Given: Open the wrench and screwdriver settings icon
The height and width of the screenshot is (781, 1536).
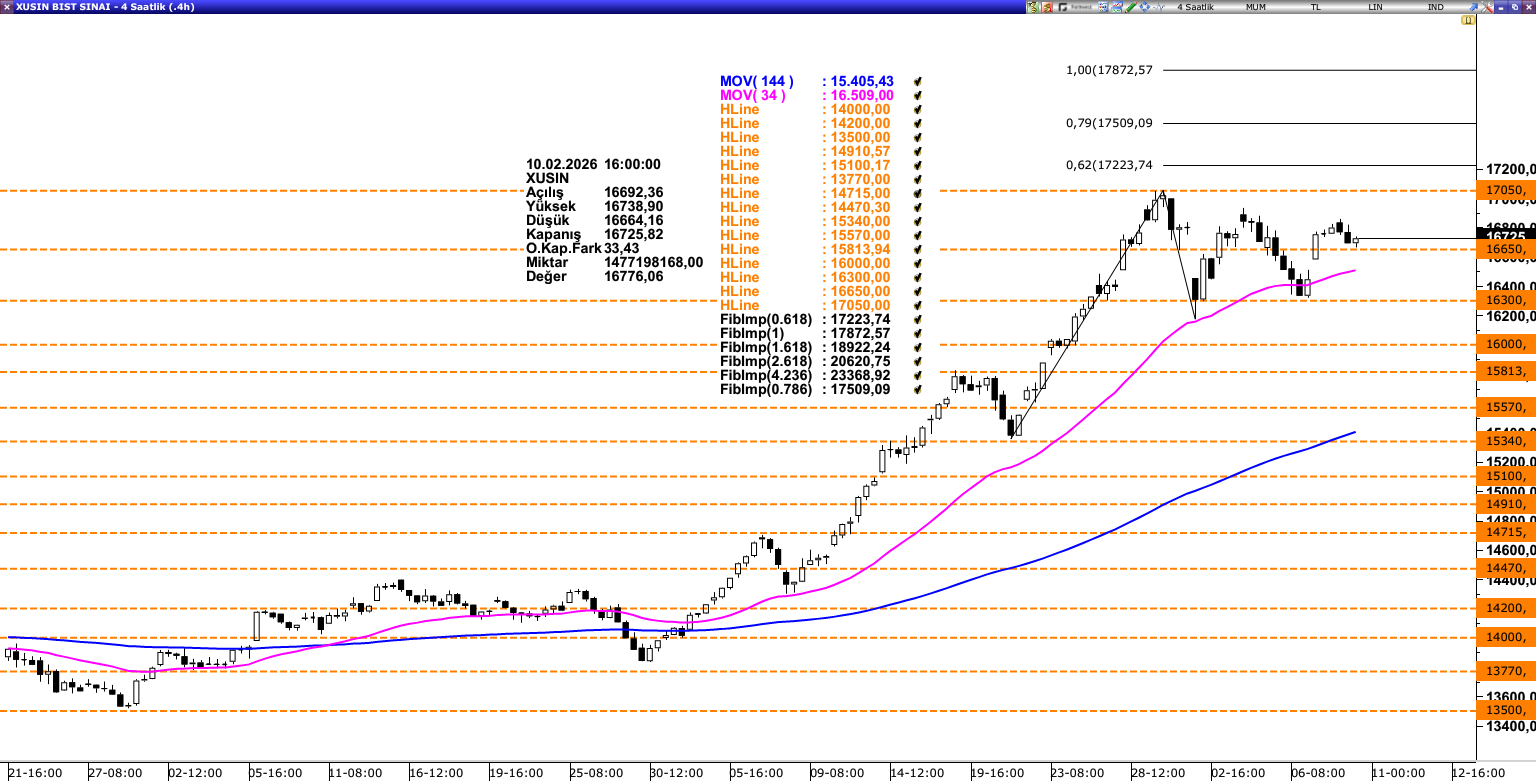Looking at the screenshot, I should (1486, 7).
